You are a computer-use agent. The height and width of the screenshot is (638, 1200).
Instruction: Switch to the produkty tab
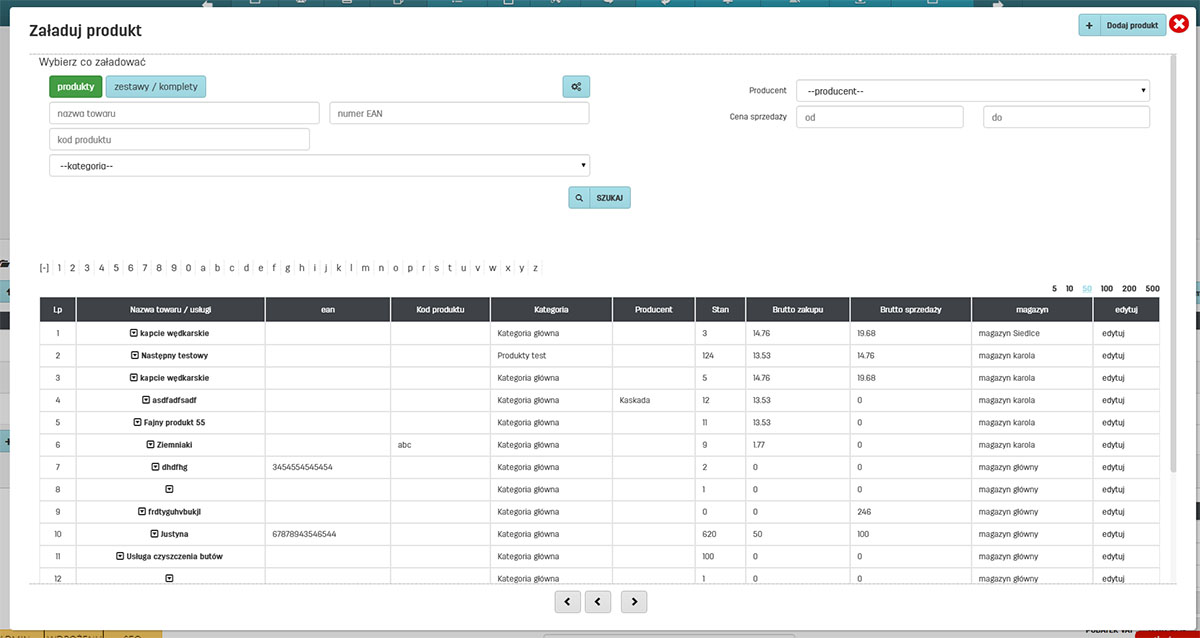pyautogui.click(x=76, y=87)
